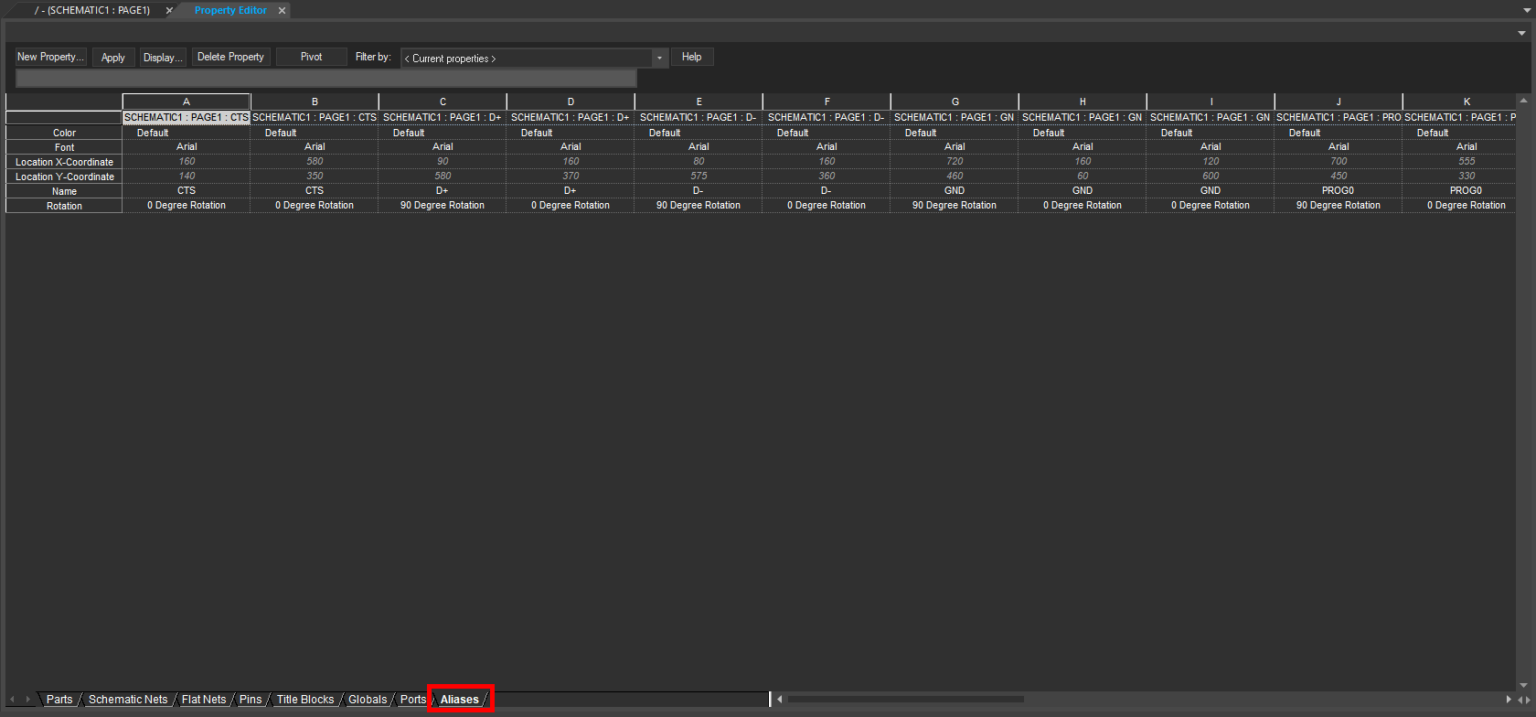Open Help from the toolbar

pyautogui.click(x=692, y=57)
